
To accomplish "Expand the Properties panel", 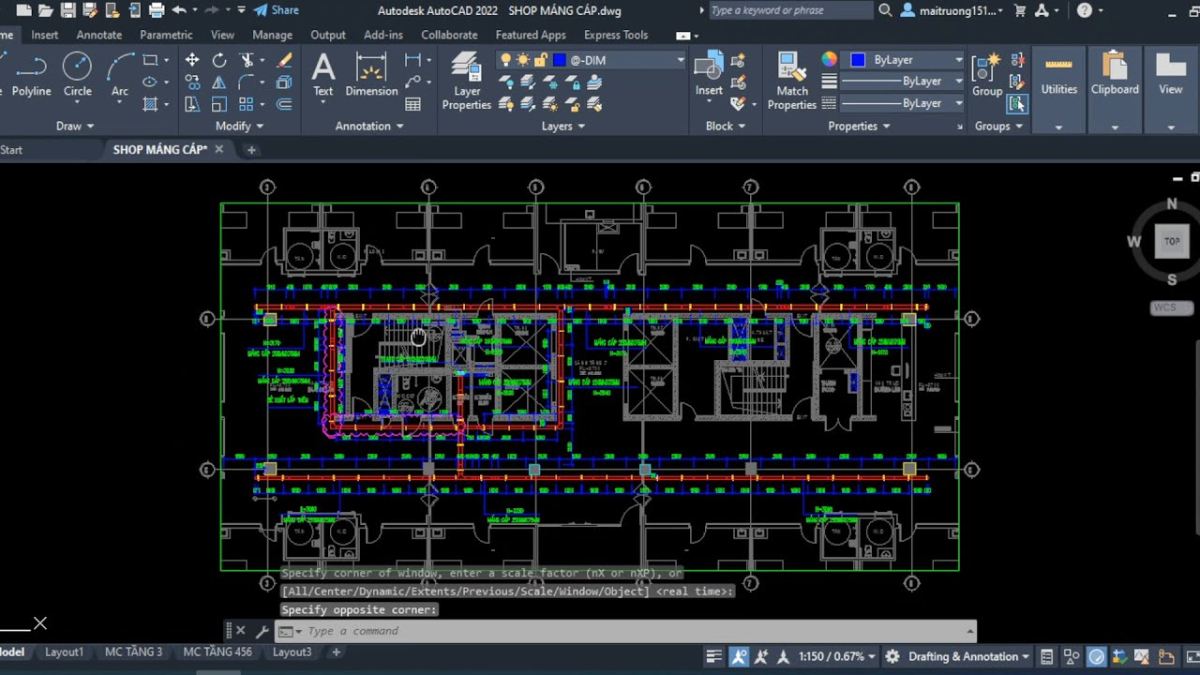I will 859,126.
